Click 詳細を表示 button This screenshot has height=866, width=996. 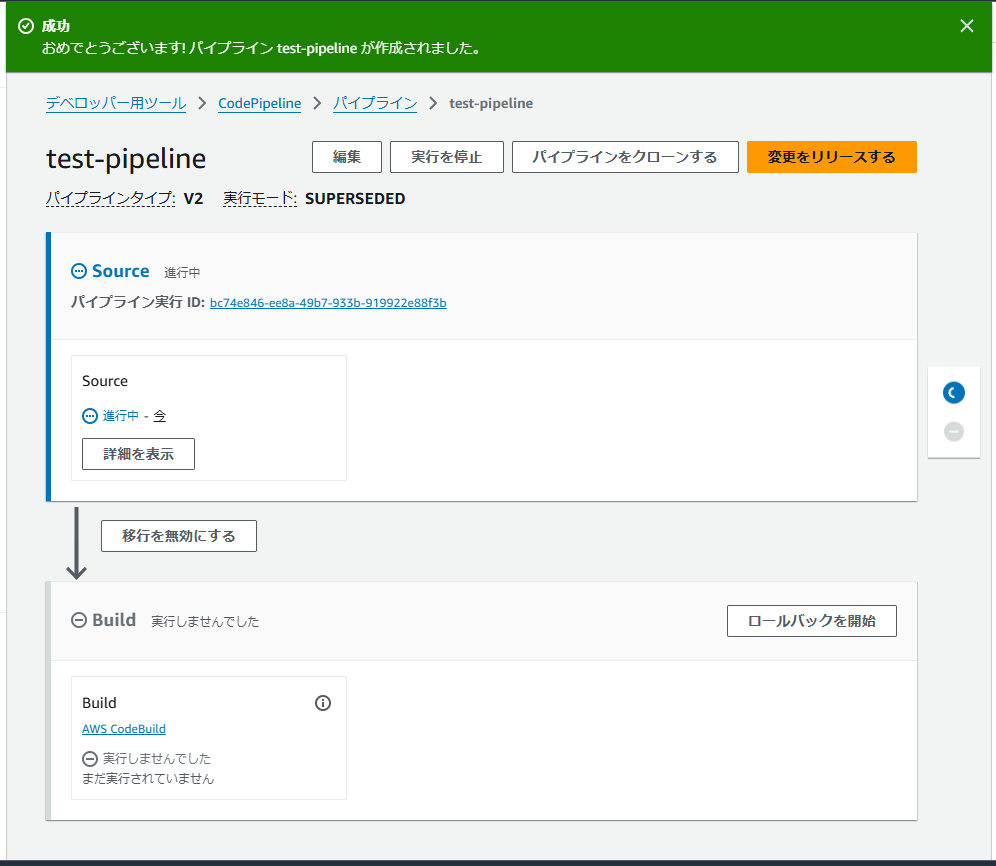(x=138, y=454)
